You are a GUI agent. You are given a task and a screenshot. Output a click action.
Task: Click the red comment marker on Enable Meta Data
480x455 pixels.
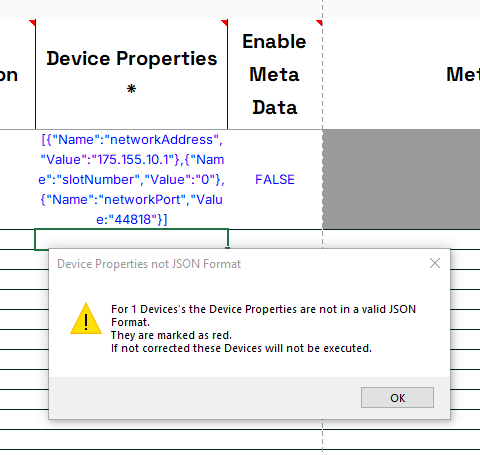[319, 23]
